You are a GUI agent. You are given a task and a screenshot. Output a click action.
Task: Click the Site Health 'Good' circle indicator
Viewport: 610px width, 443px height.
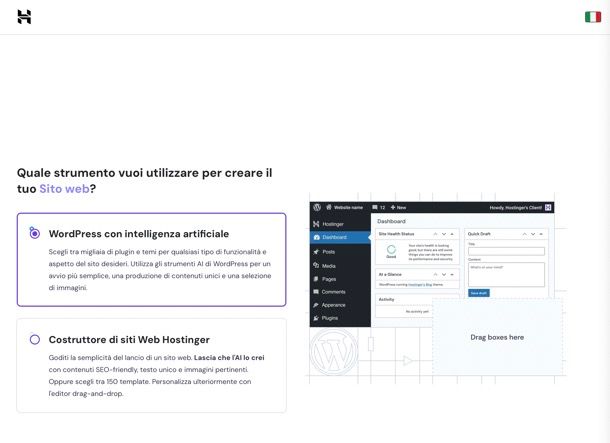click(x=391, y=250)
